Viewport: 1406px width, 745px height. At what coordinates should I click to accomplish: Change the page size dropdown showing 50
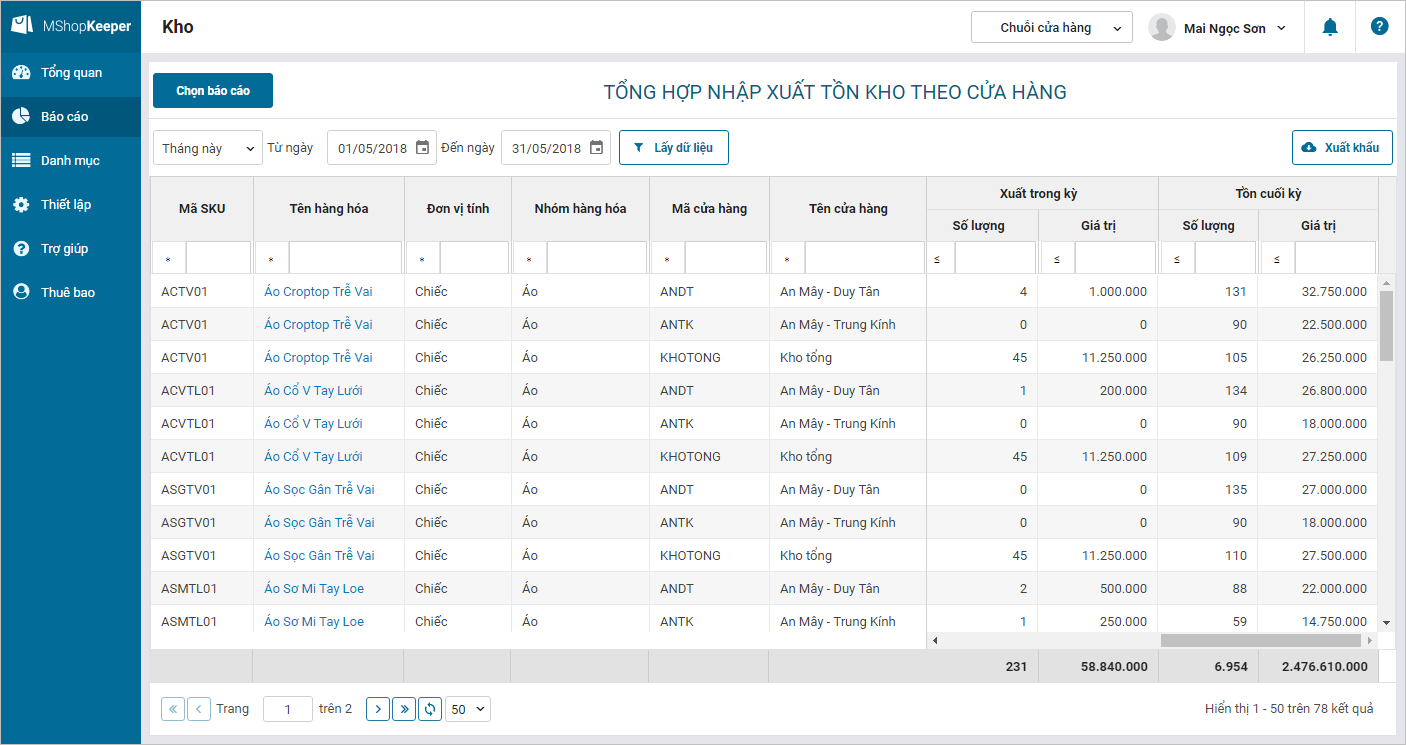click(468, 709)
